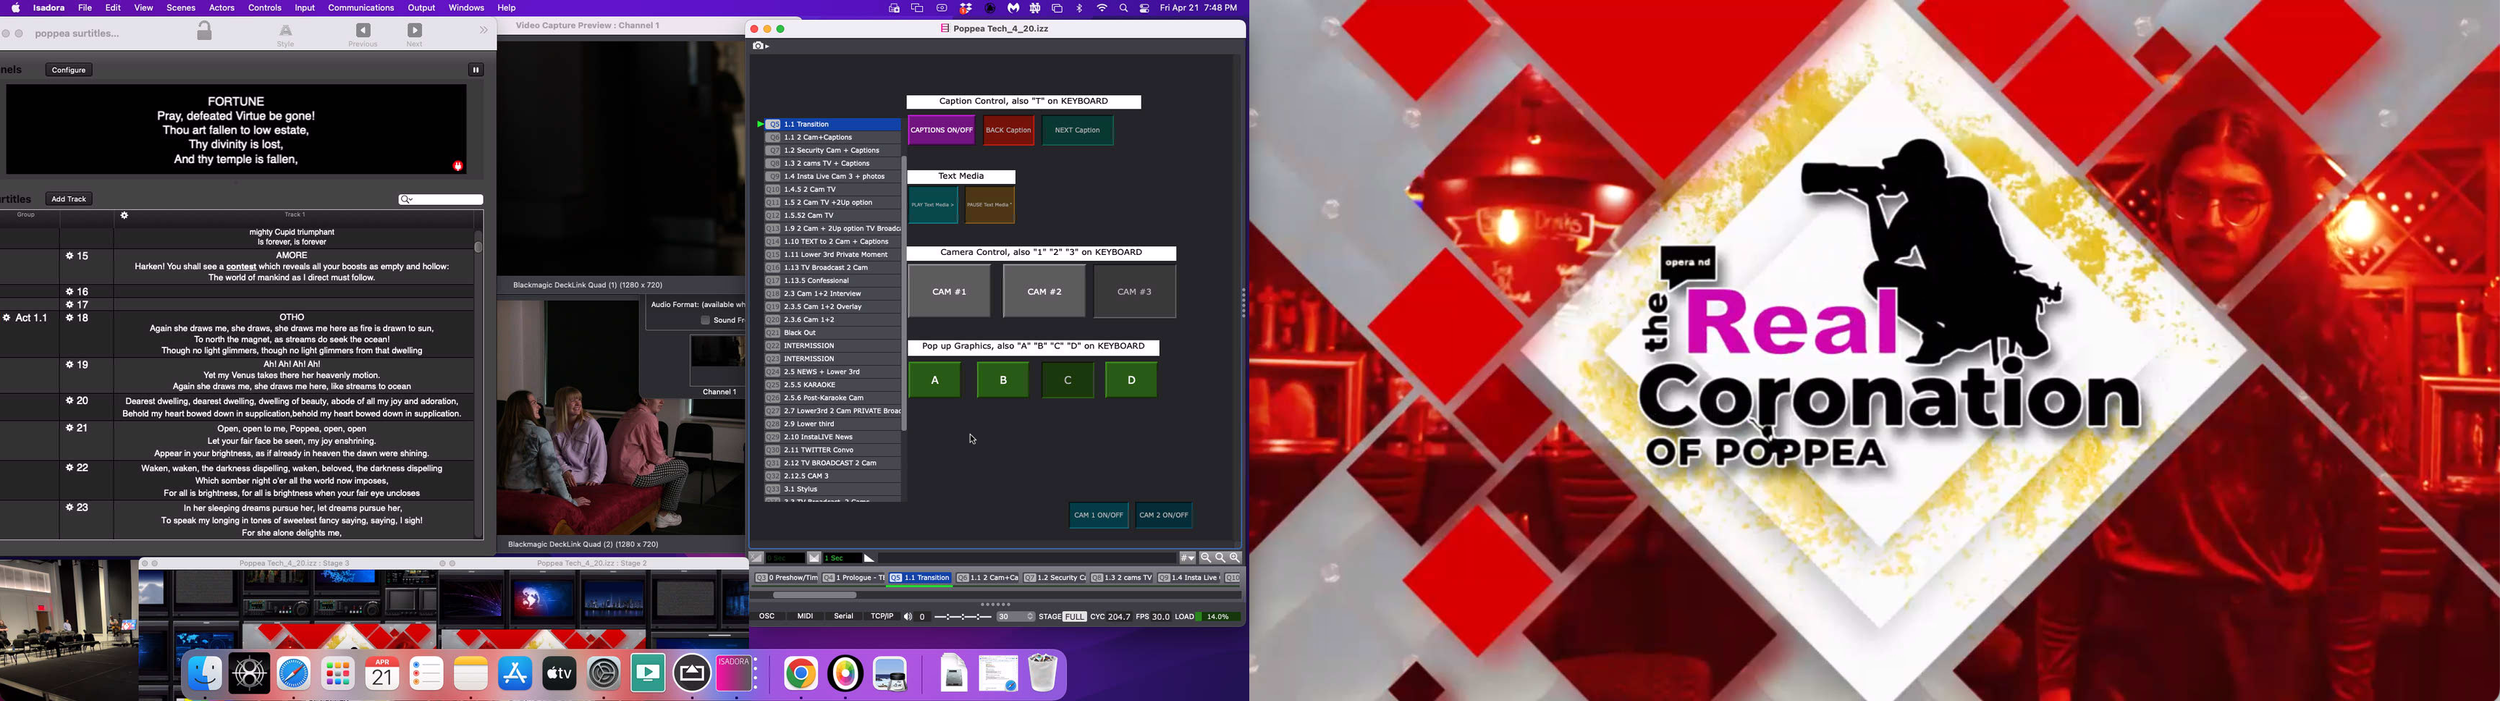
Task: Switch to Q3 0 Preshow scene tab
Action: click(x=786, y=578)
